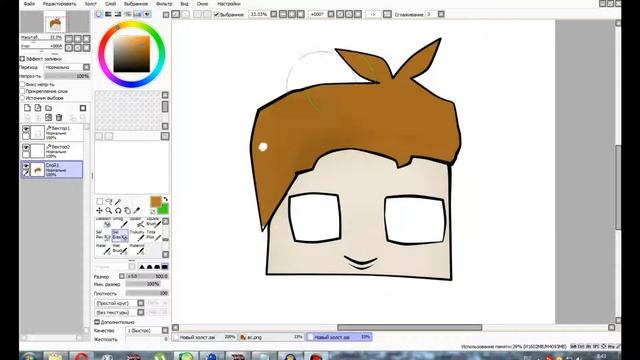Open the 'Файл' menu
This screenshot has width=640, height=360.
(29, 4)
